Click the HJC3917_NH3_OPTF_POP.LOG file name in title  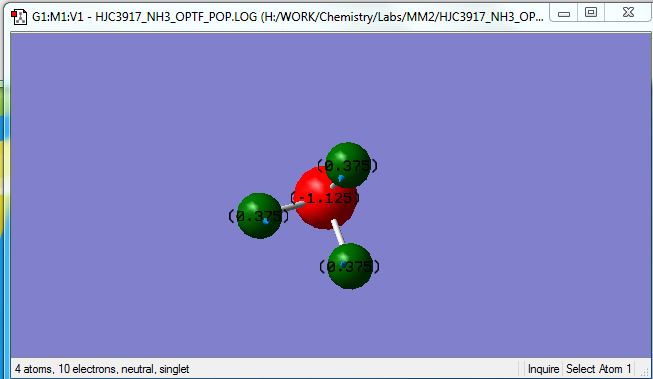click(x=176, y=17)
